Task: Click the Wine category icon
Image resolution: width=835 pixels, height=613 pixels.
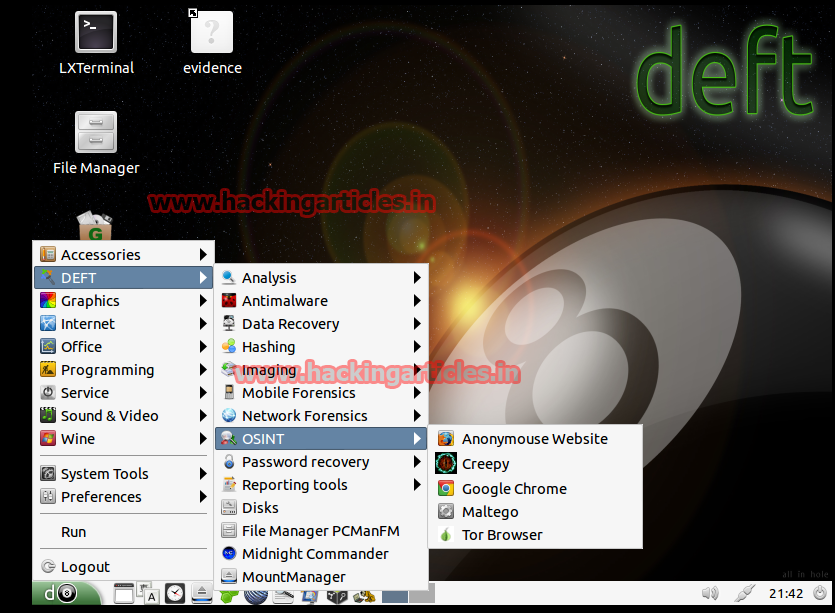Action: coord(48,438)
